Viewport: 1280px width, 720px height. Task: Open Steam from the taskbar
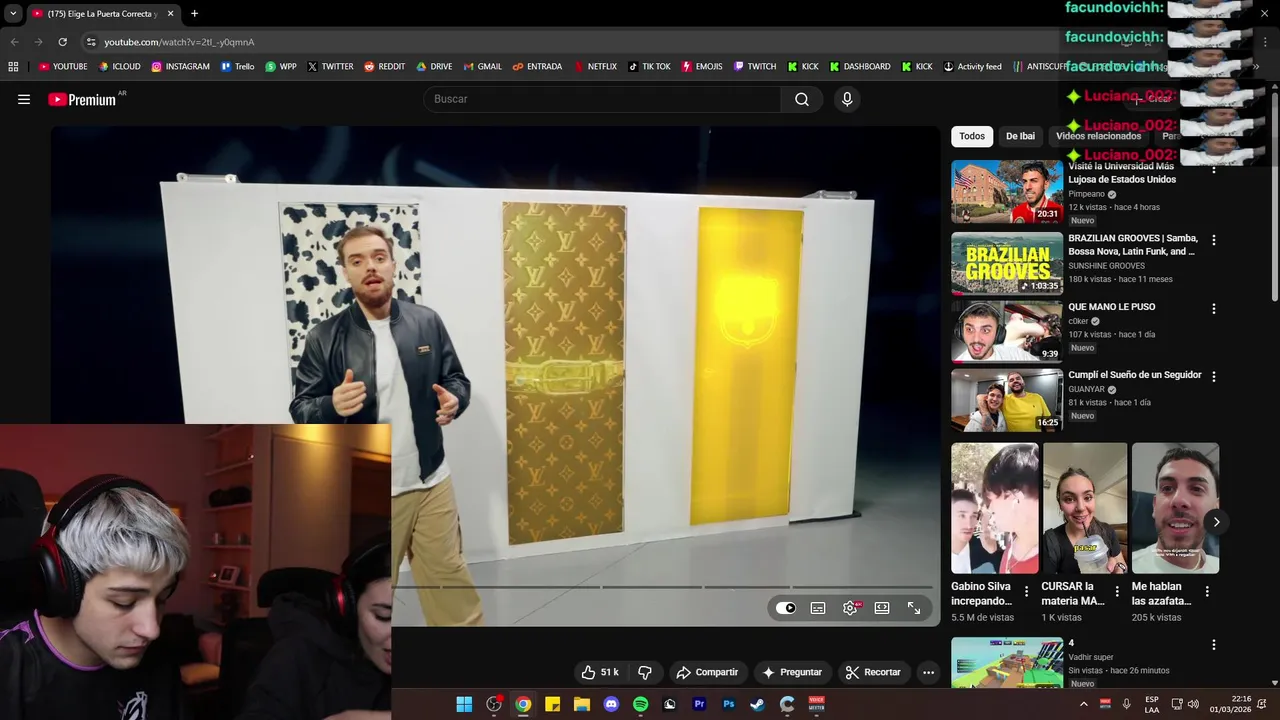[x=758, y=704]
